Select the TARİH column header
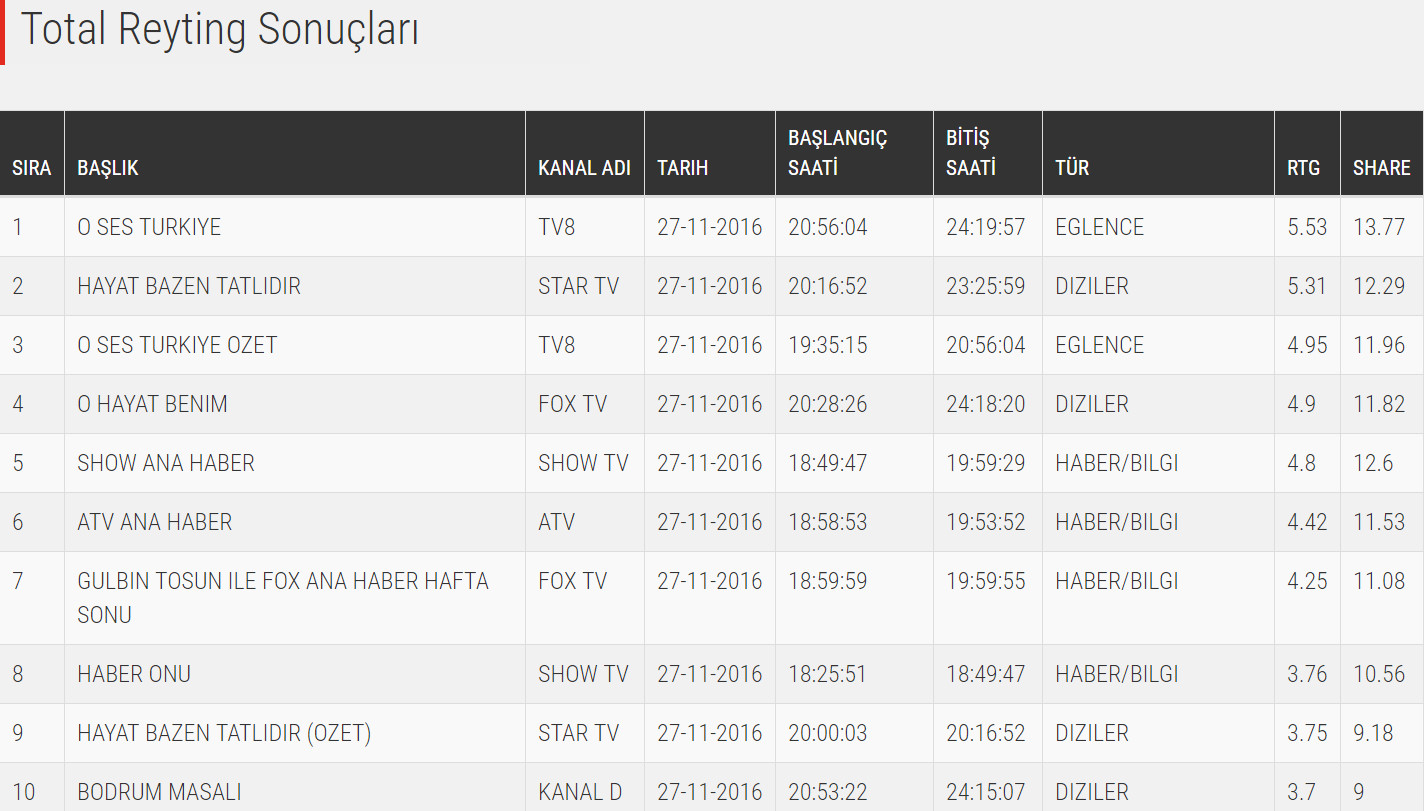This screenshot has height=811, width=1424. 682,168
